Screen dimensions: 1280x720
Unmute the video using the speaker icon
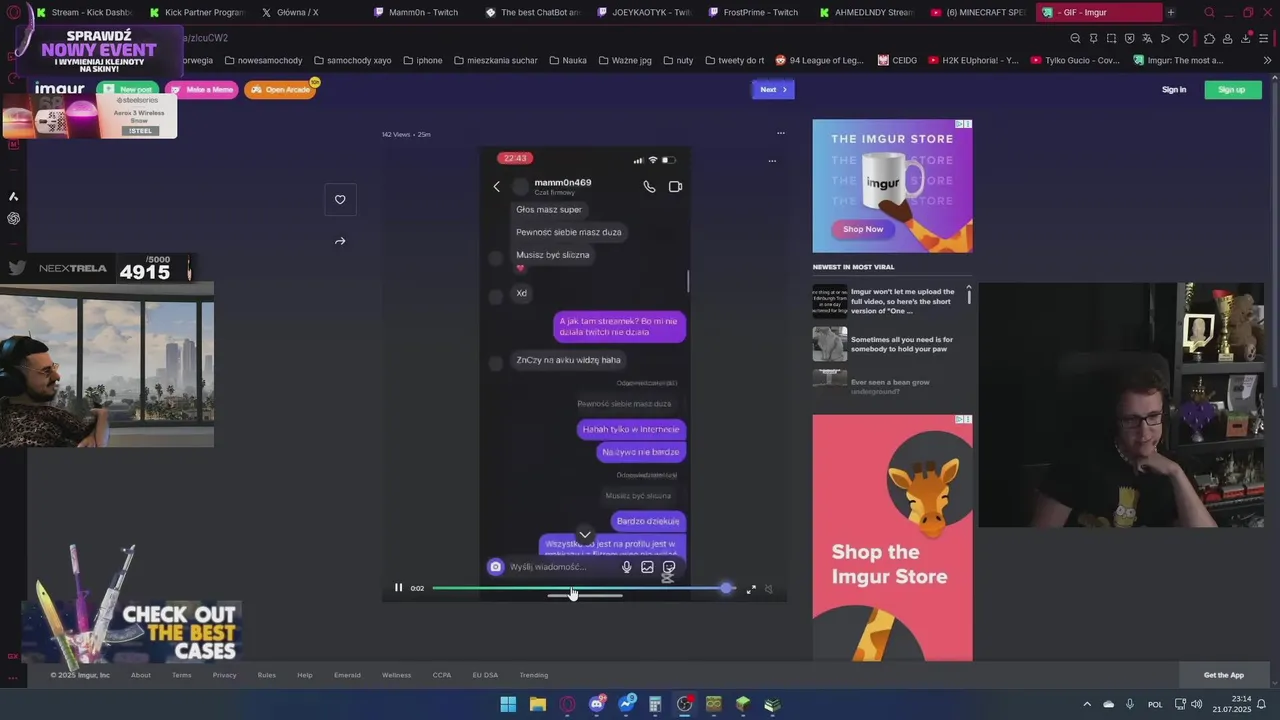769,589
